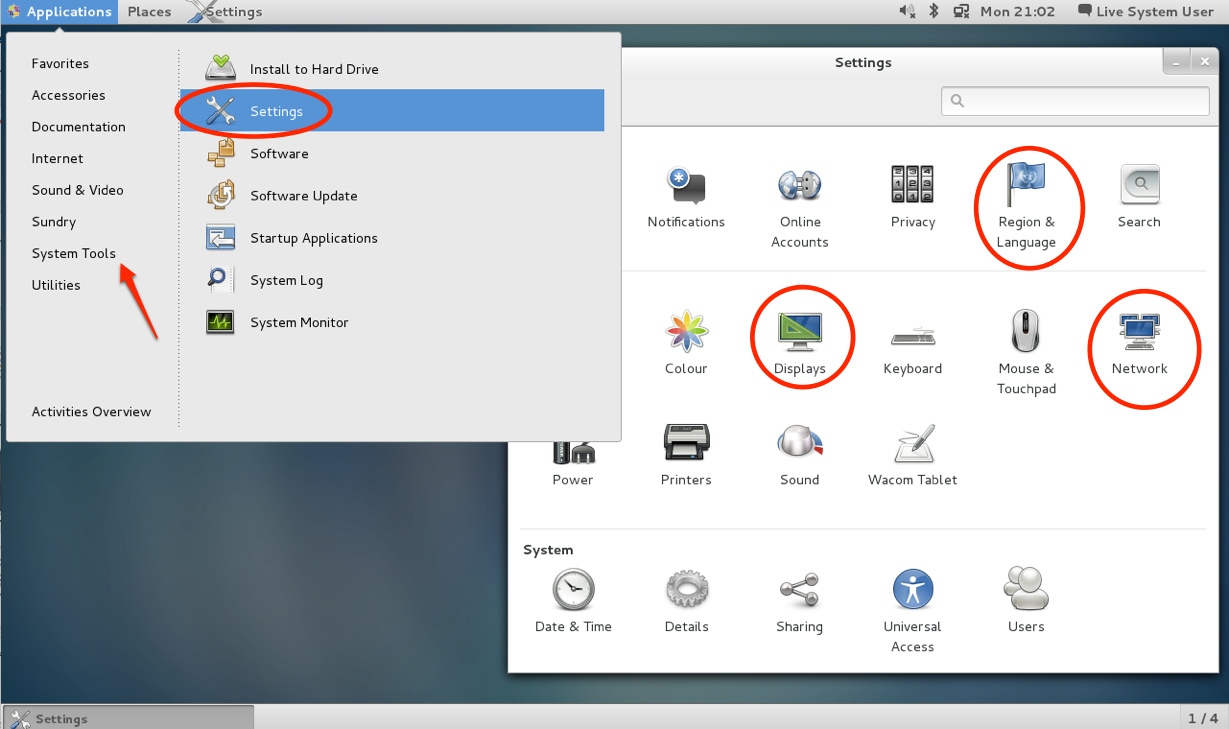Click the Settings window search field
1229x729 pixels.
pos(1075,100)
